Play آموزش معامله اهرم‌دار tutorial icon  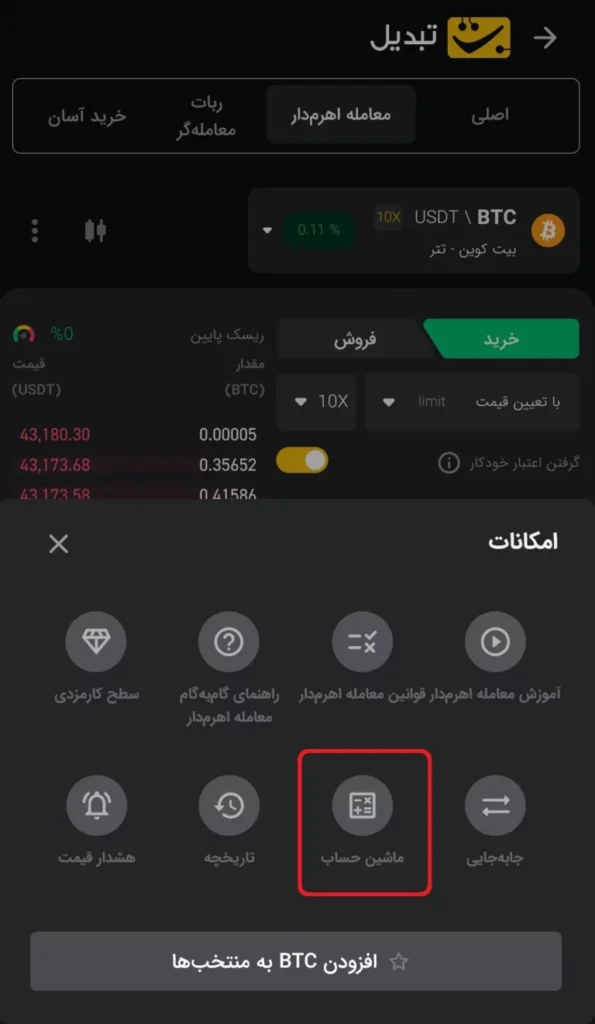click(x=495, y=642)
